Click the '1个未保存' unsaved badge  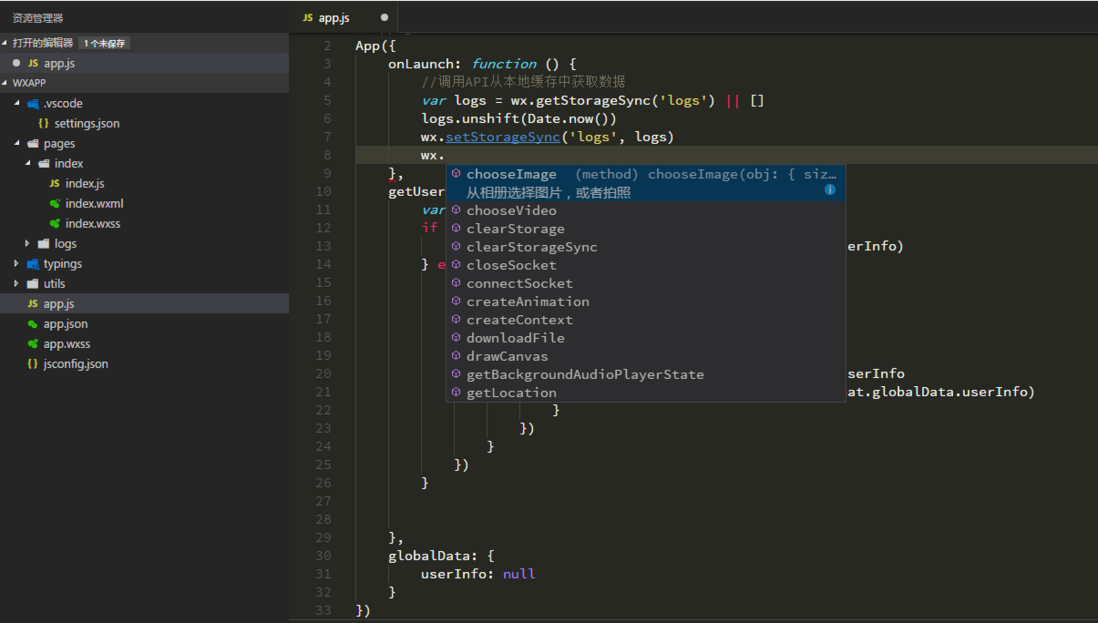104,43
